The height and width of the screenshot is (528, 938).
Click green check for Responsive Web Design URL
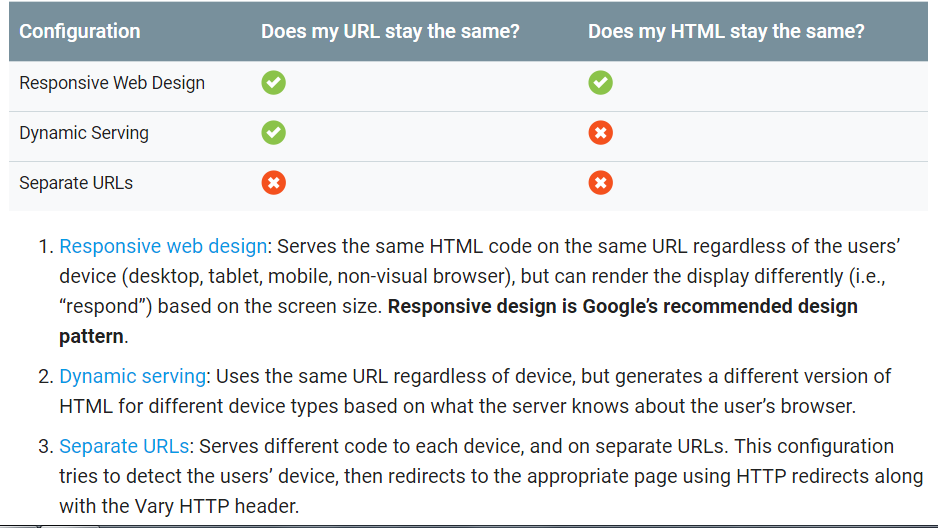(x=273, y=83)
